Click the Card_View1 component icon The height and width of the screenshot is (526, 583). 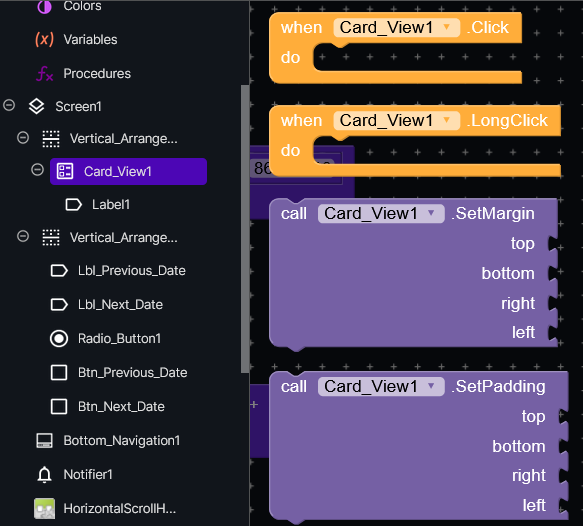click(65, 171)
